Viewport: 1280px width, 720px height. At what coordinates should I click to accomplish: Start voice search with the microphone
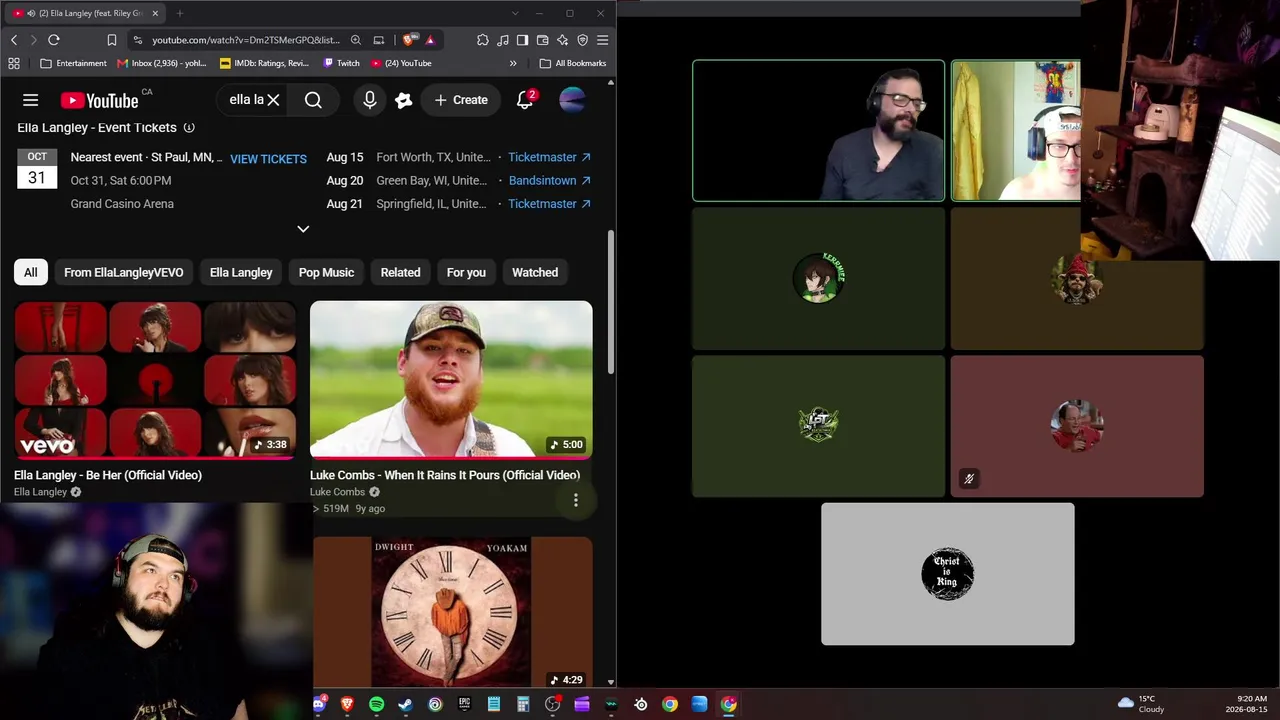point(370,100)
